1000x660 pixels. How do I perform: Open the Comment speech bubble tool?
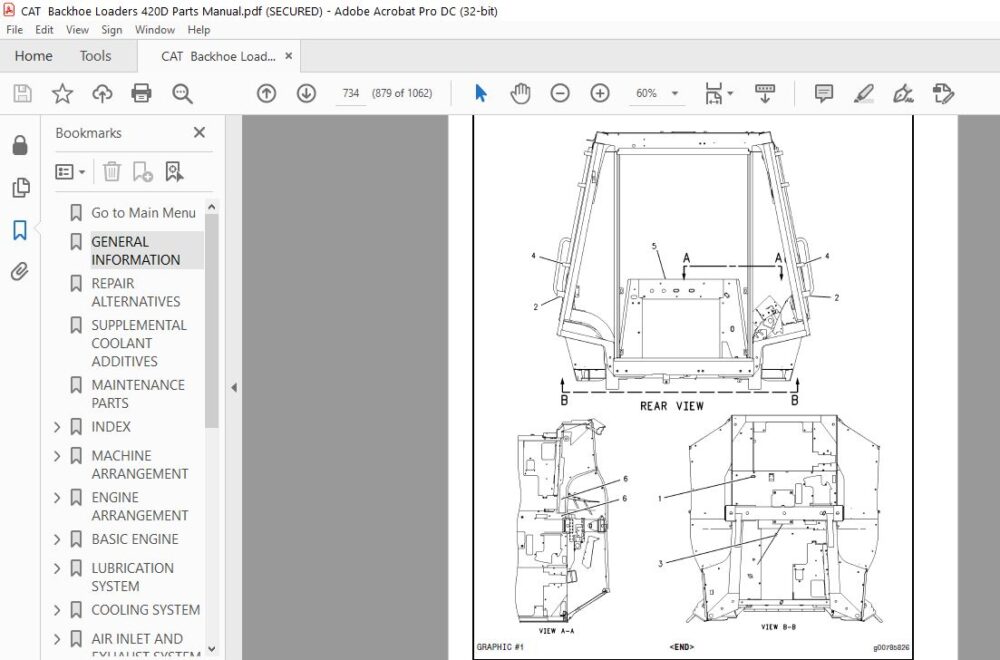pos(822,93)
